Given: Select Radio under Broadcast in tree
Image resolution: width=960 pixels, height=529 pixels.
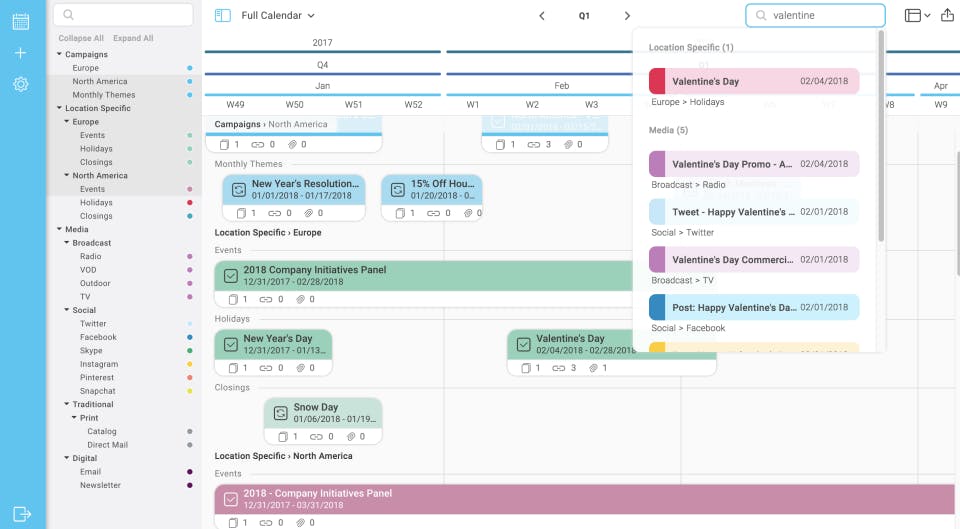Looking at the screenshot, I should tap(91, 257).
